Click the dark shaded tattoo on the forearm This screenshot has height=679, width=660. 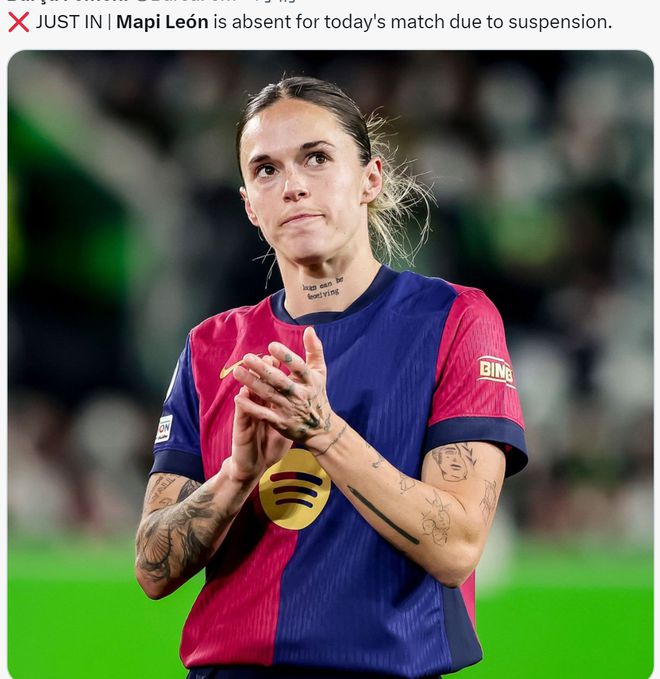[x=180, y=527]
